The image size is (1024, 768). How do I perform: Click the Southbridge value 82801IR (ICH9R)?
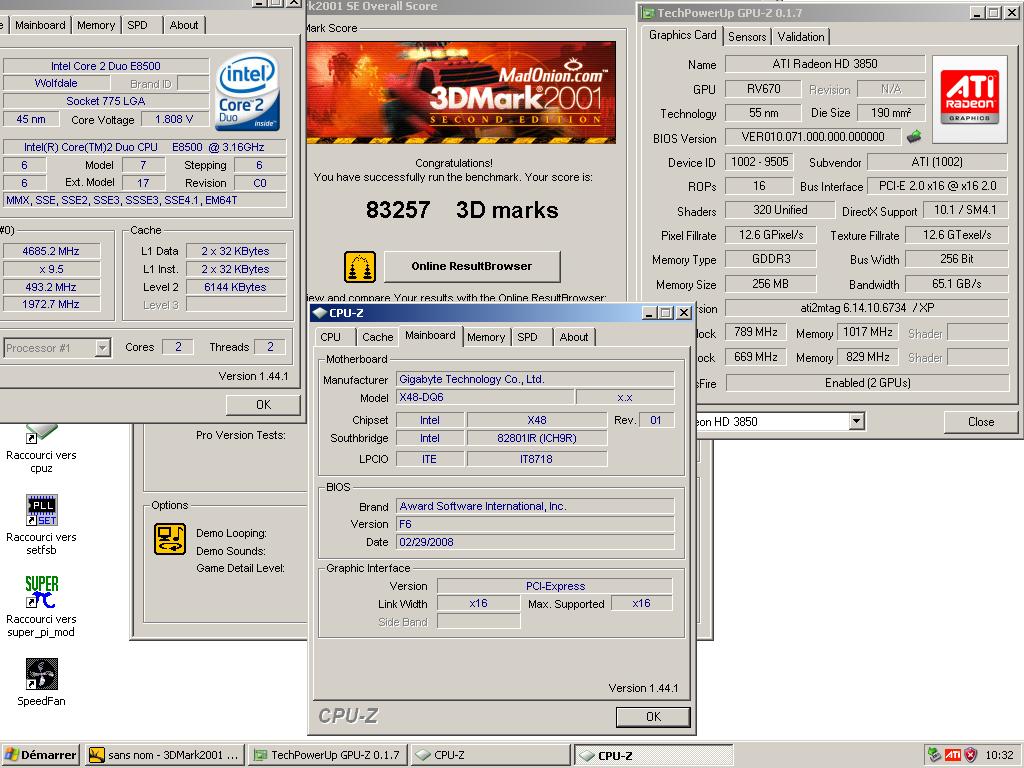[537, 438]
